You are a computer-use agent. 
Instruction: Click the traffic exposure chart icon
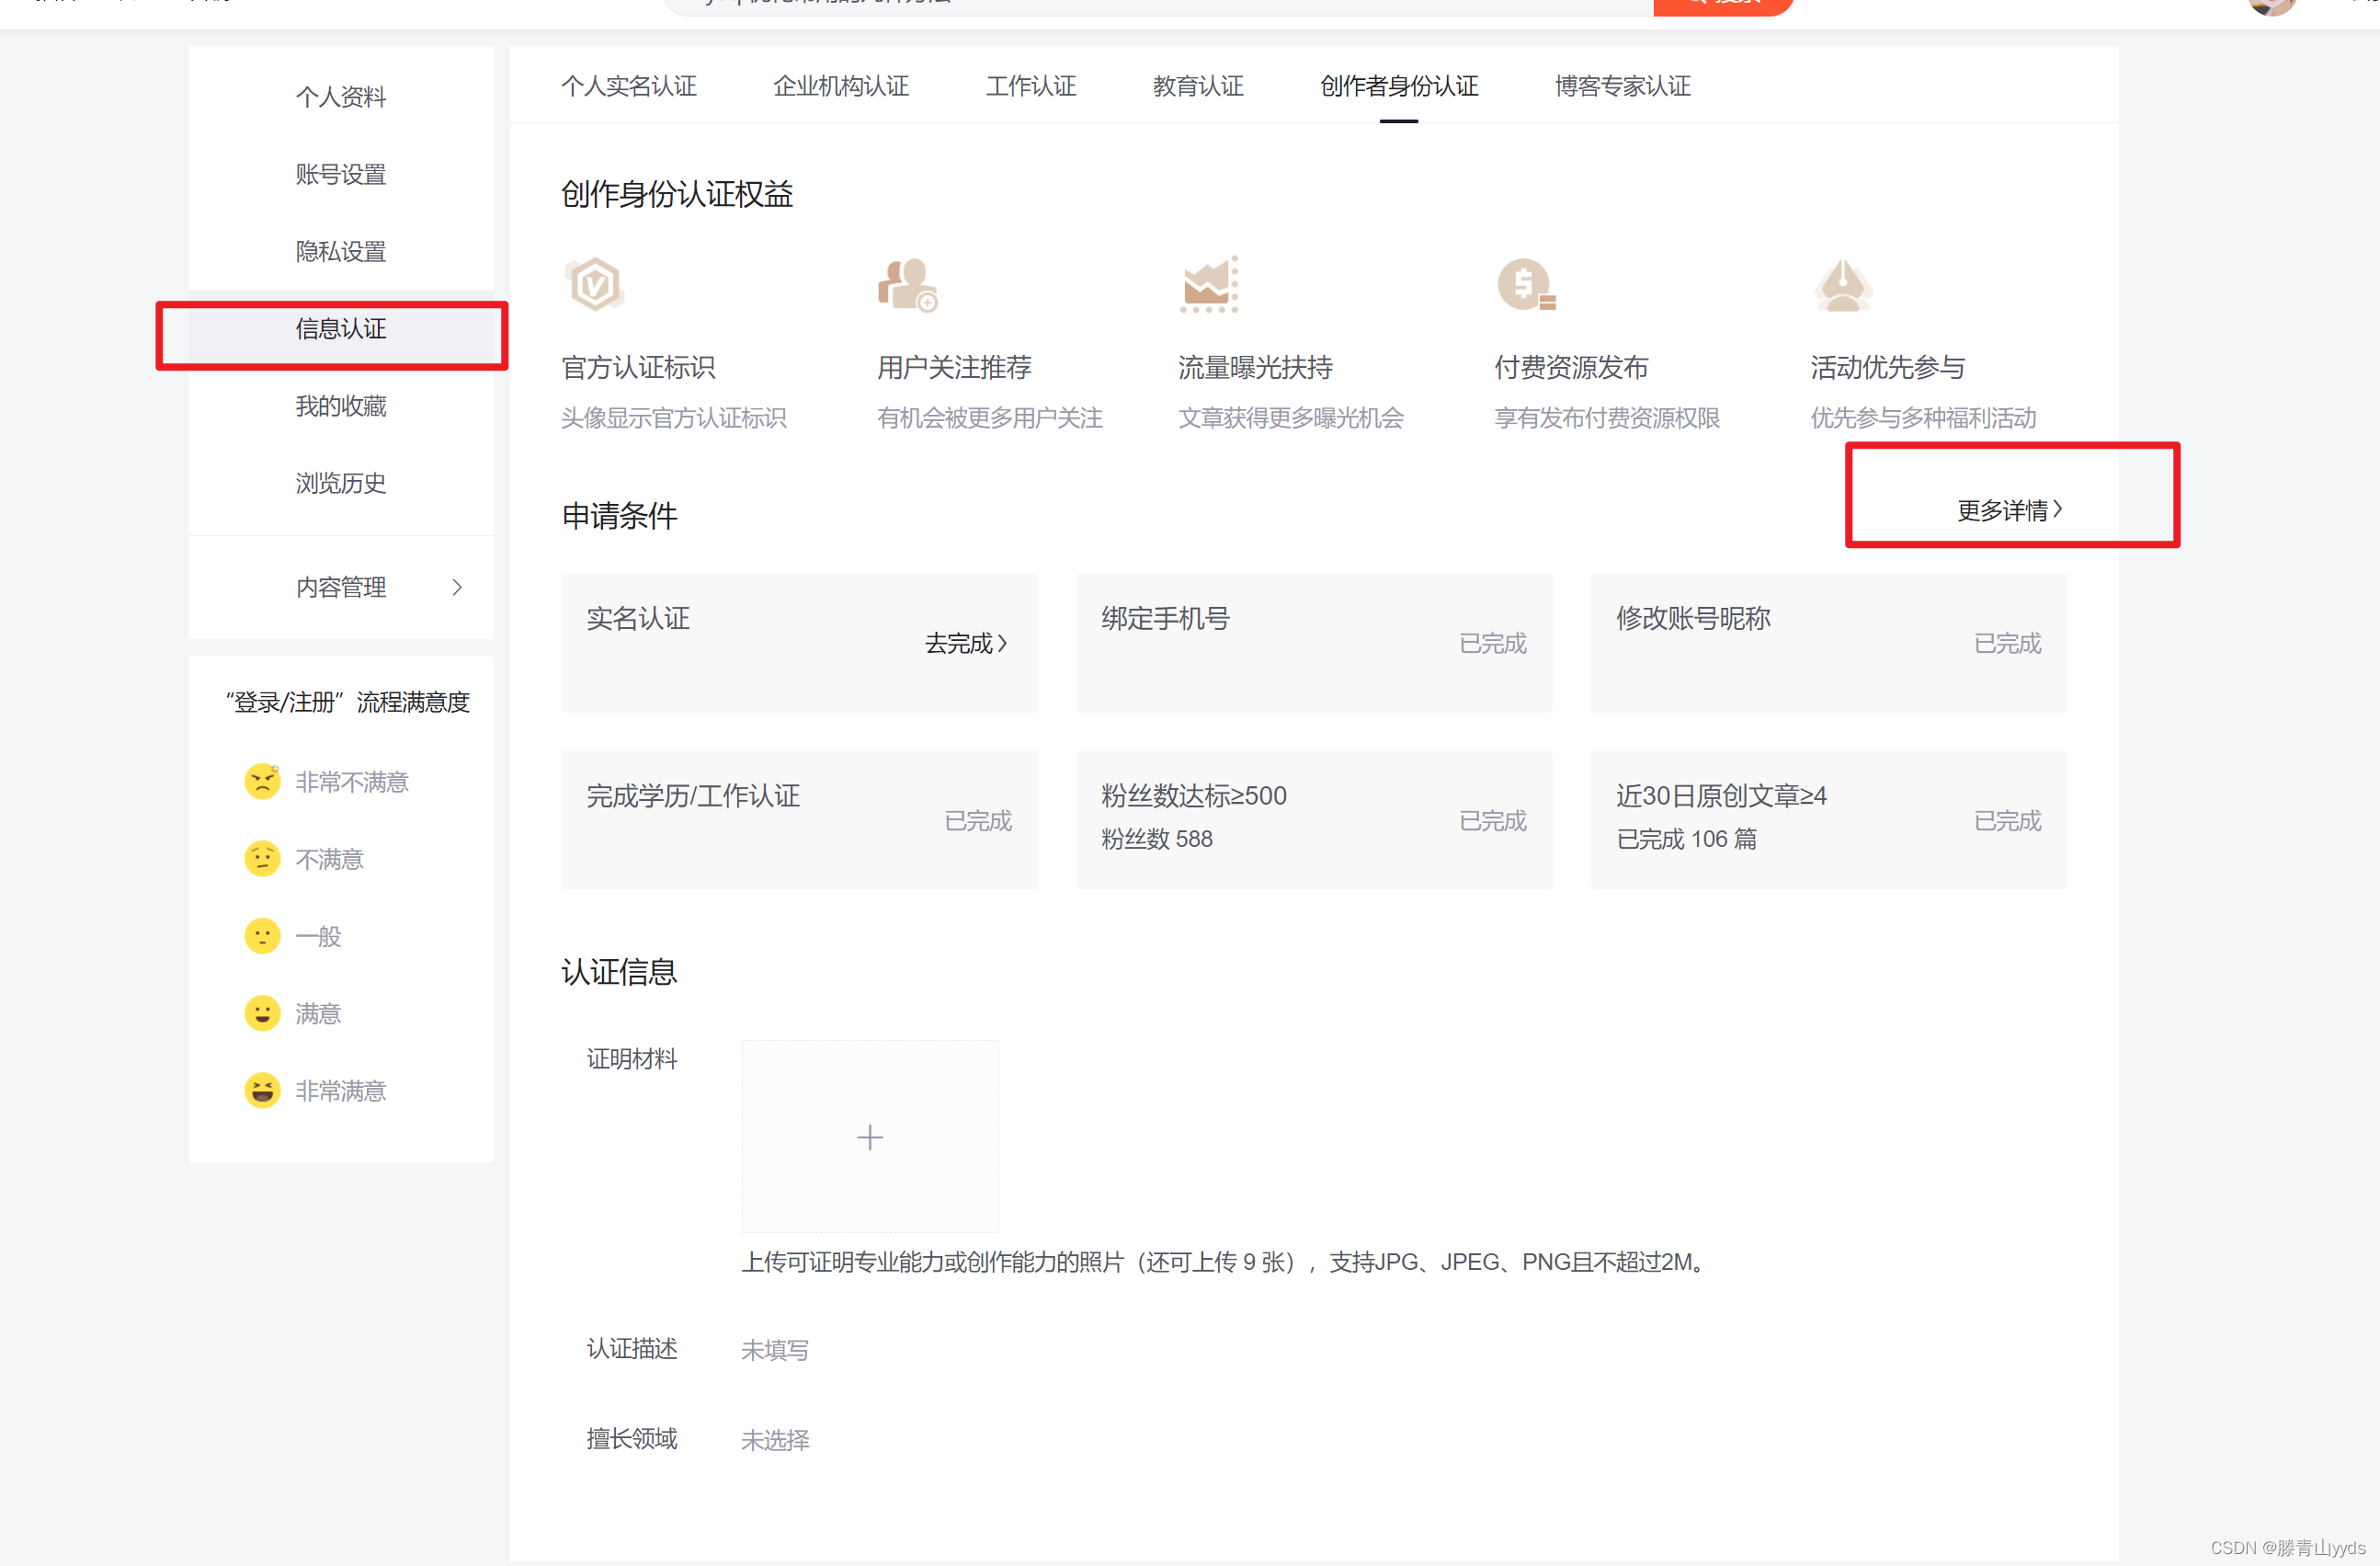1209,284
